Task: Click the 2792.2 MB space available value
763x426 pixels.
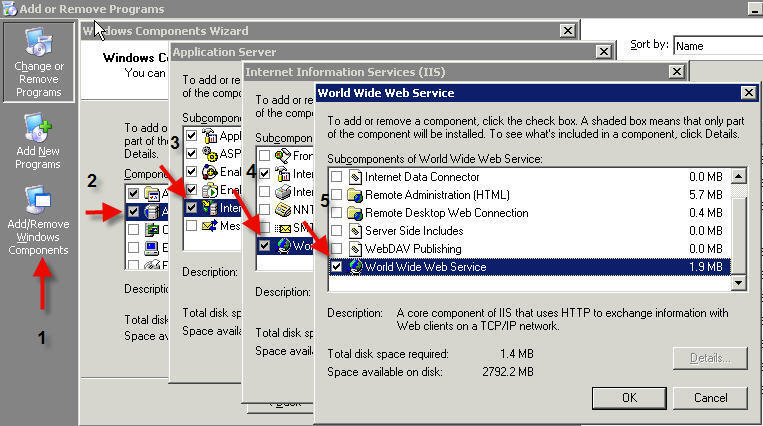Action: [x=508, y=372]
